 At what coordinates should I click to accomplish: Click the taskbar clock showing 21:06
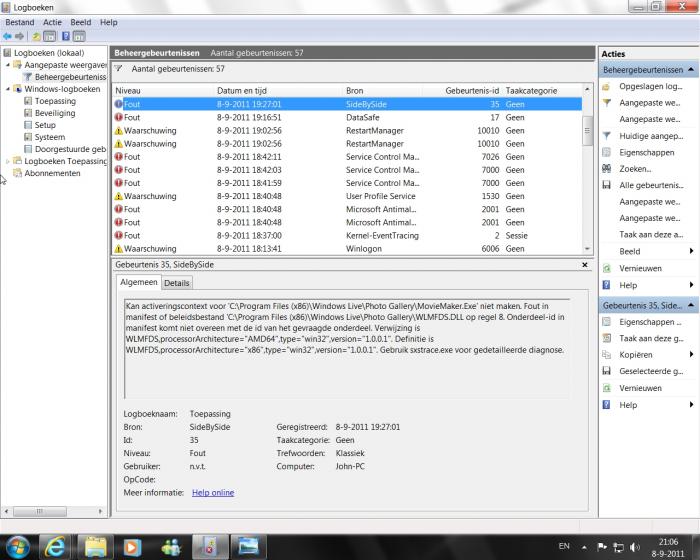(x=668, y=547)
